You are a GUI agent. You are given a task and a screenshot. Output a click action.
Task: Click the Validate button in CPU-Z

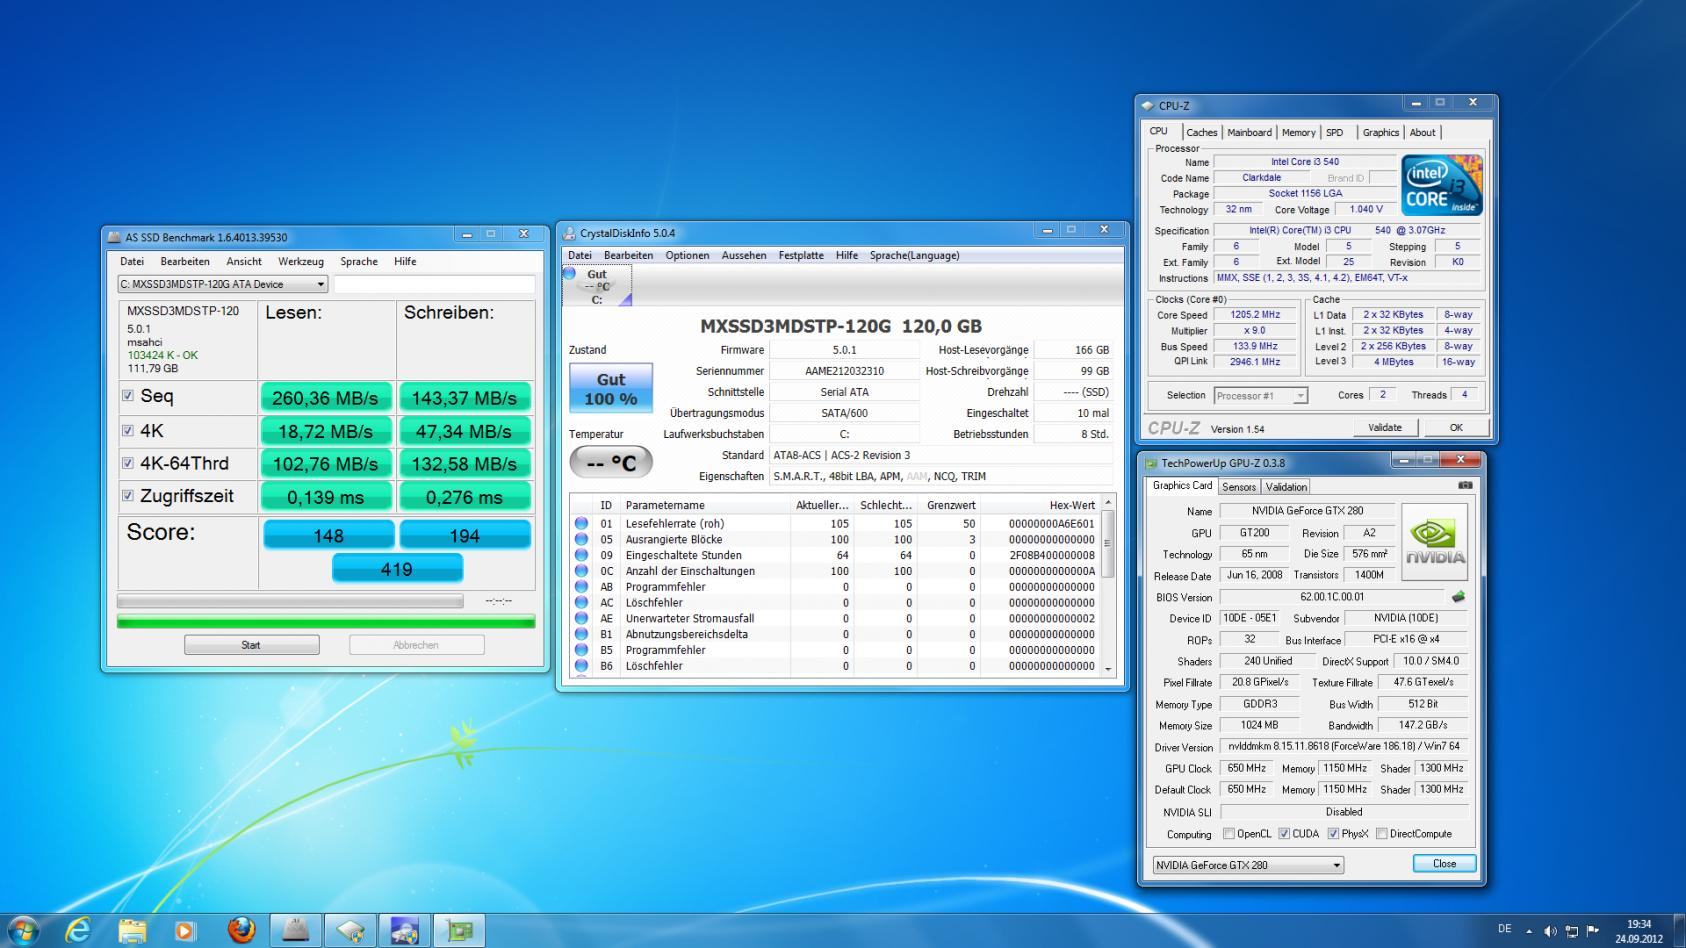1384,427
